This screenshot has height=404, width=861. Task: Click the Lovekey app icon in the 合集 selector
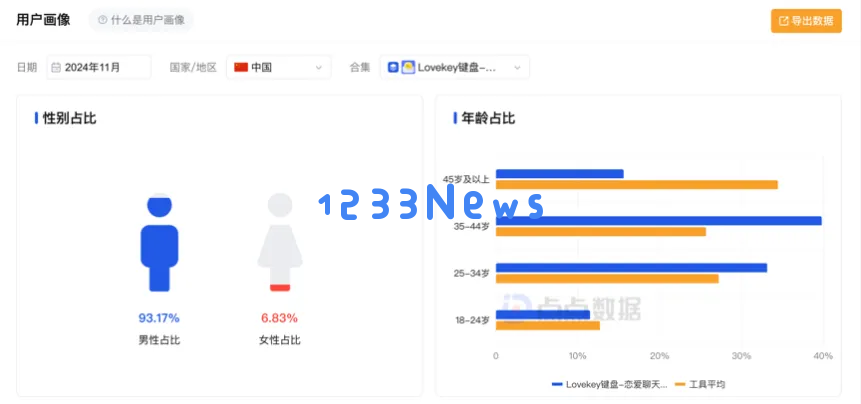click(408, 68)
